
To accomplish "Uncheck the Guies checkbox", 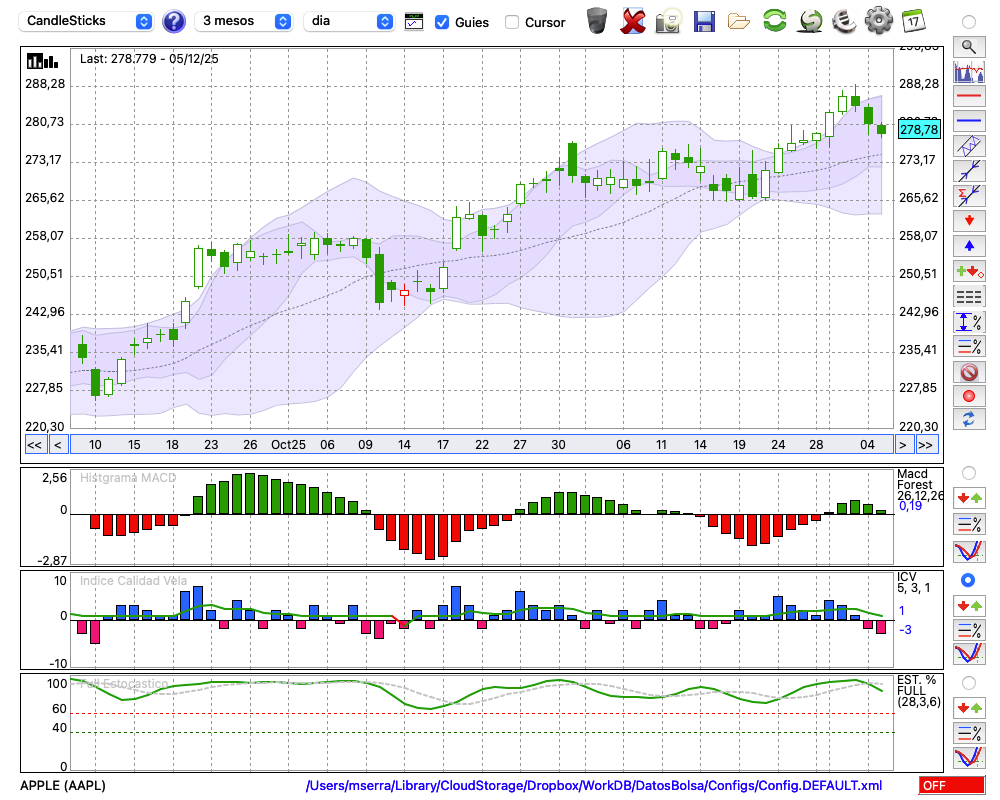I will pos(442,22).
